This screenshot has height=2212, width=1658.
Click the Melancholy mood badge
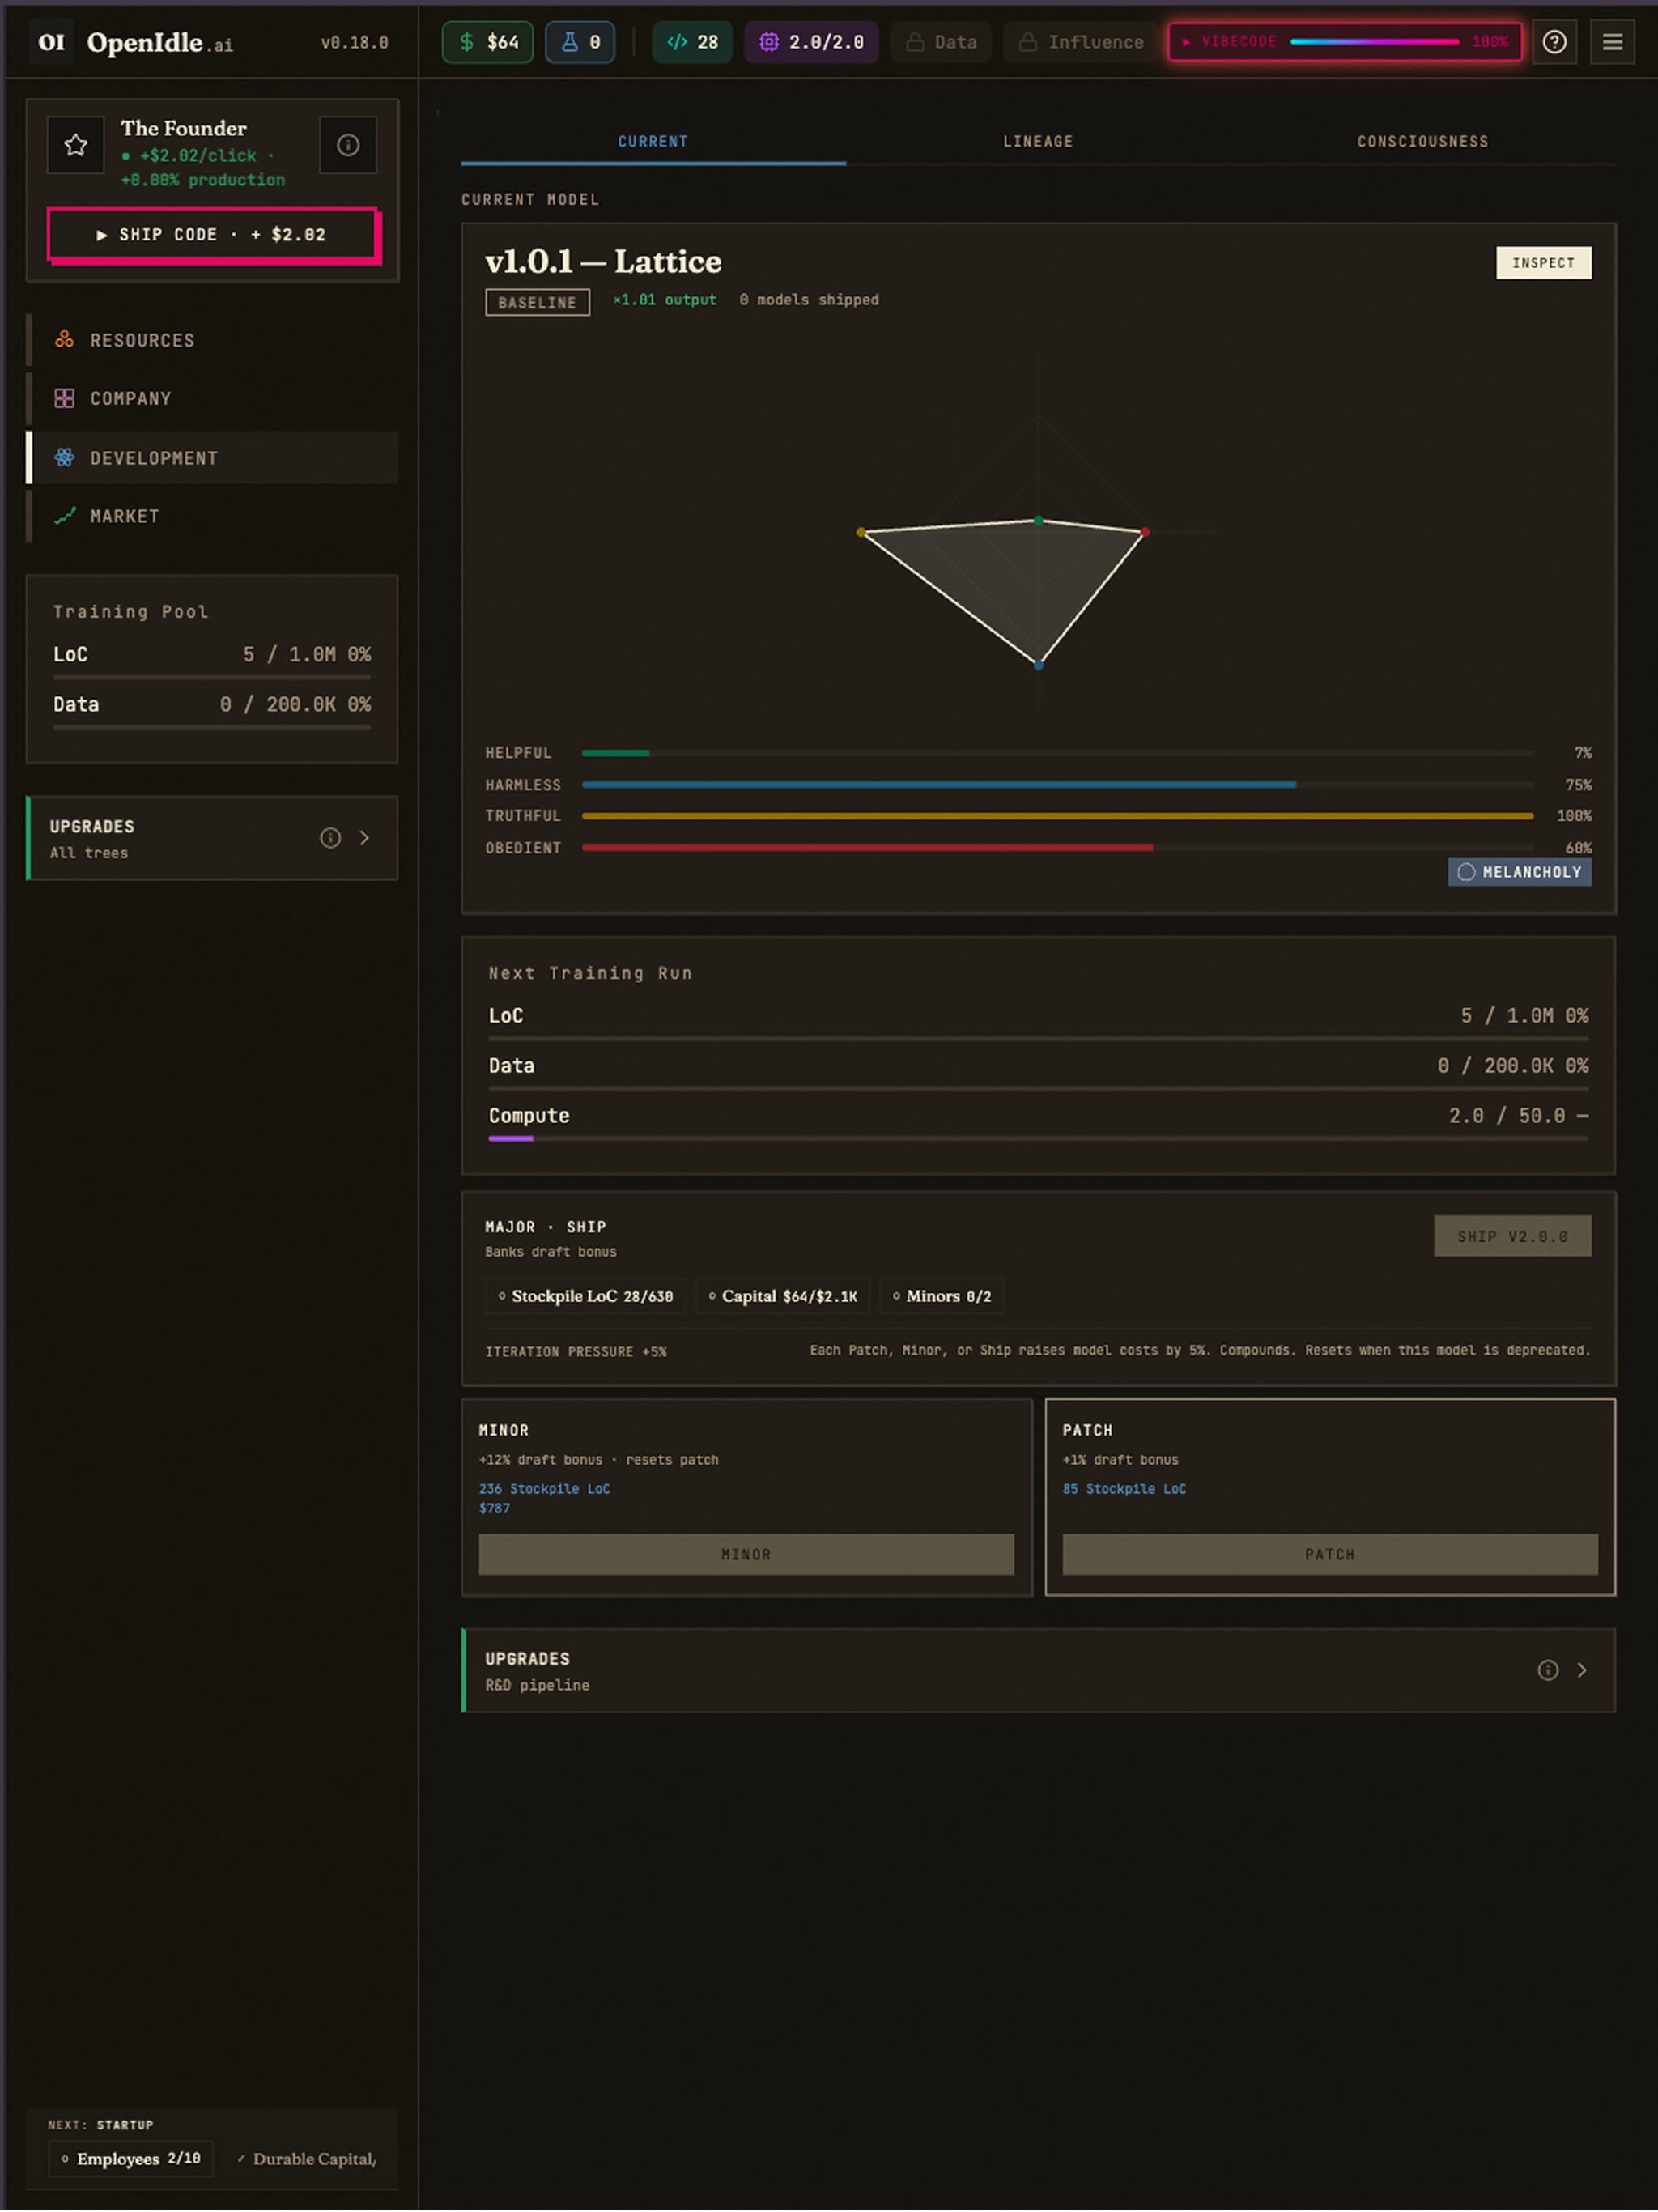[1519, 872]
